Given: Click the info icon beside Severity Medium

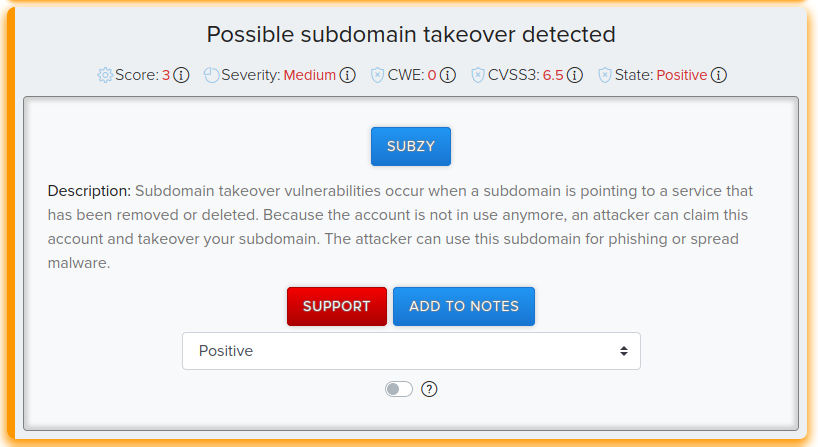Looking at the screenshot, I should [x=347, y=75].
